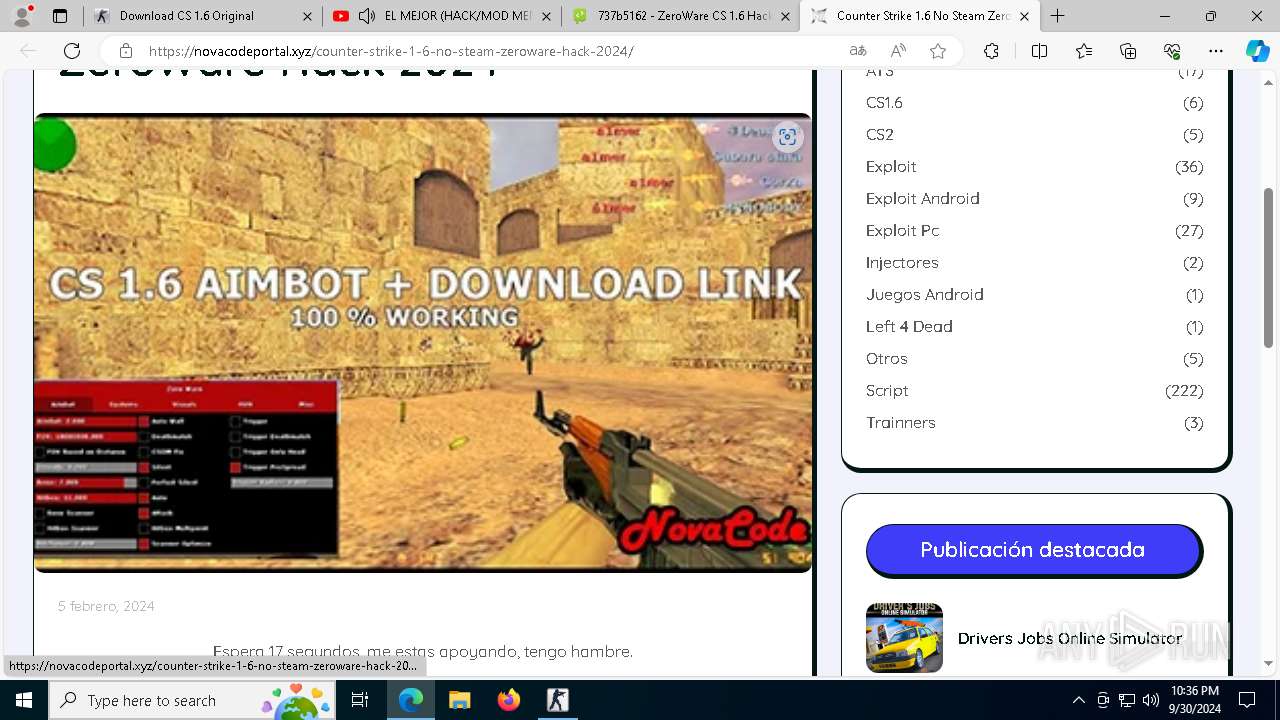Open the Left 4 Dead category

pyautogui.click(x=909, y=327)
